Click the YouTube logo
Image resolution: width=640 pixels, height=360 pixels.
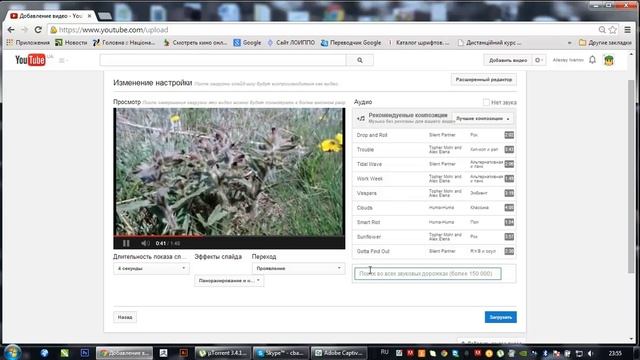tap(30, 60)
